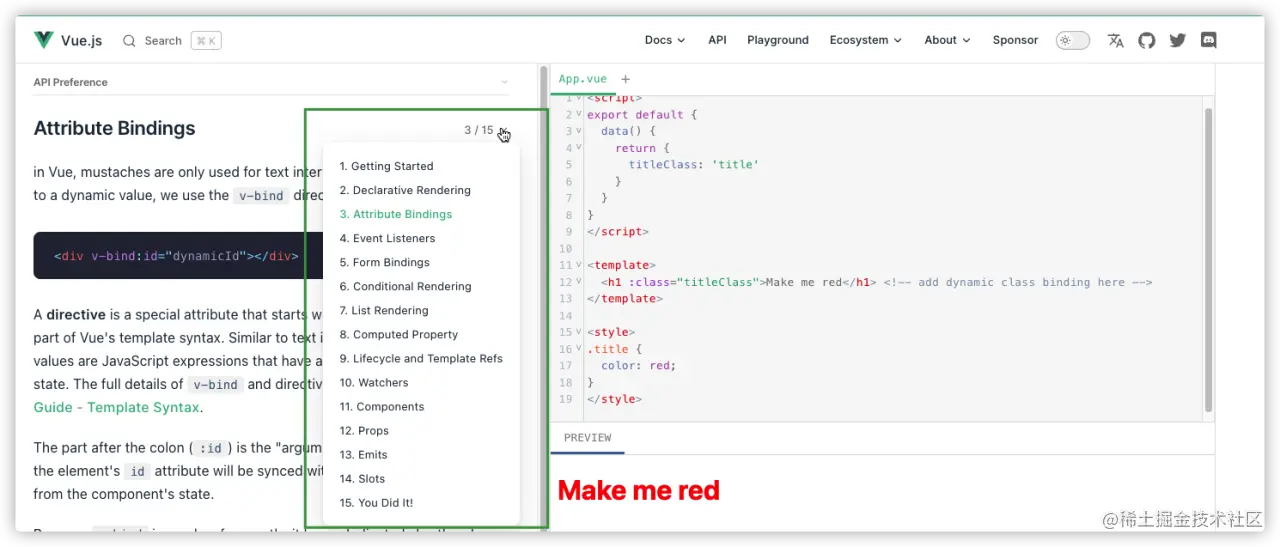The image size is (1280, 547).
Task: Select 15. You Did It!
Action: click(376, 502)
